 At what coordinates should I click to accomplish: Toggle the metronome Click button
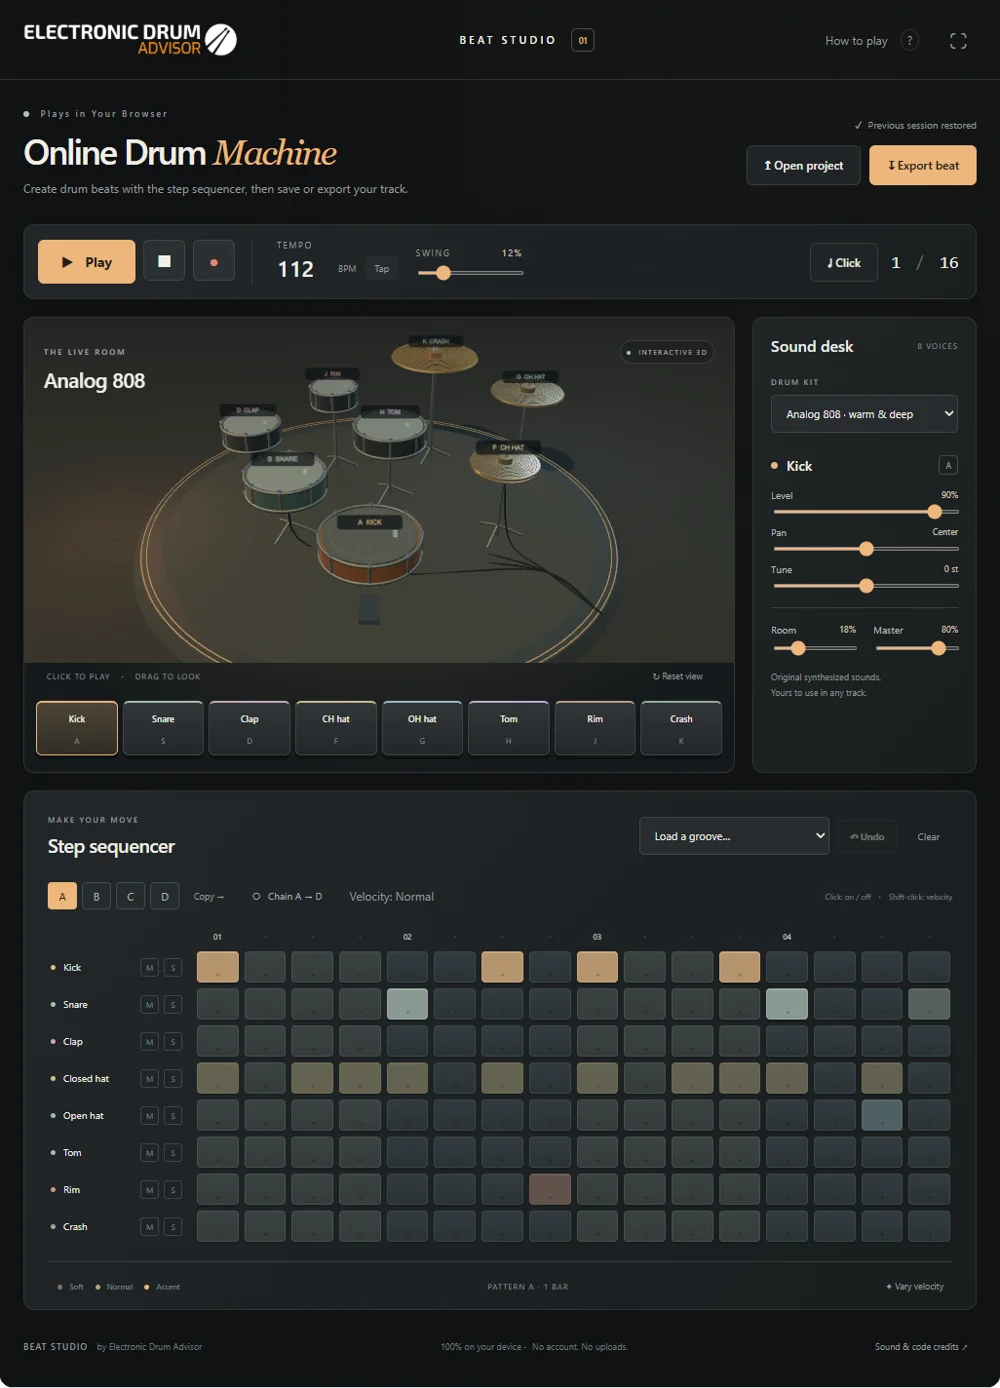pyautogui.click(x=844, y=262)
